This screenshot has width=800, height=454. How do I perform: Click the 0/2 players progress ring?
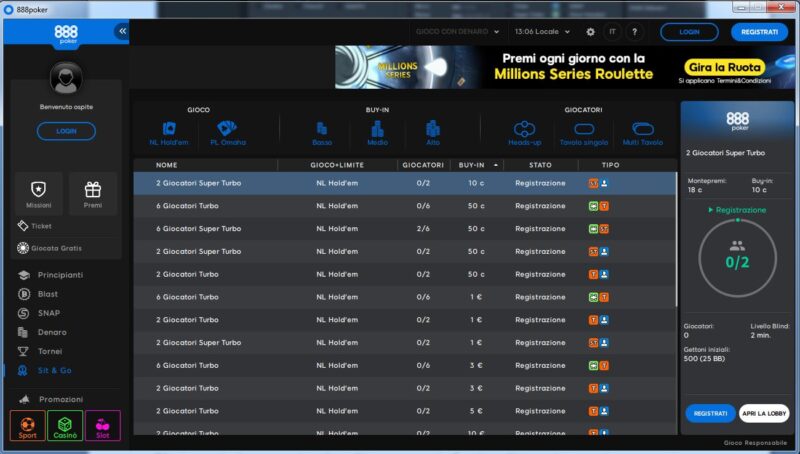(x=737, y=258)
